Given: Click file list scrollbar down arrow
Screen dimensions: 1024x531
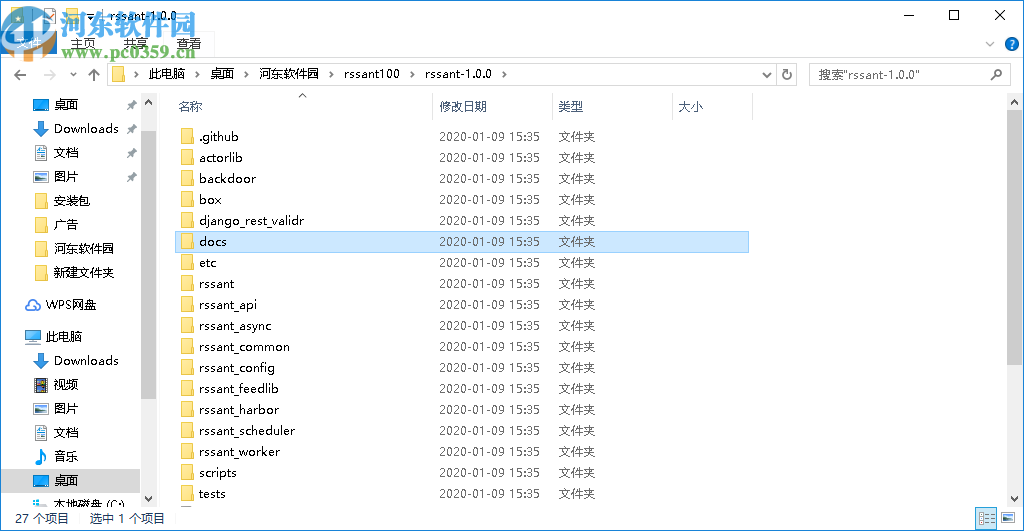Looking at the screenshot, I should tap(1014, 499).
